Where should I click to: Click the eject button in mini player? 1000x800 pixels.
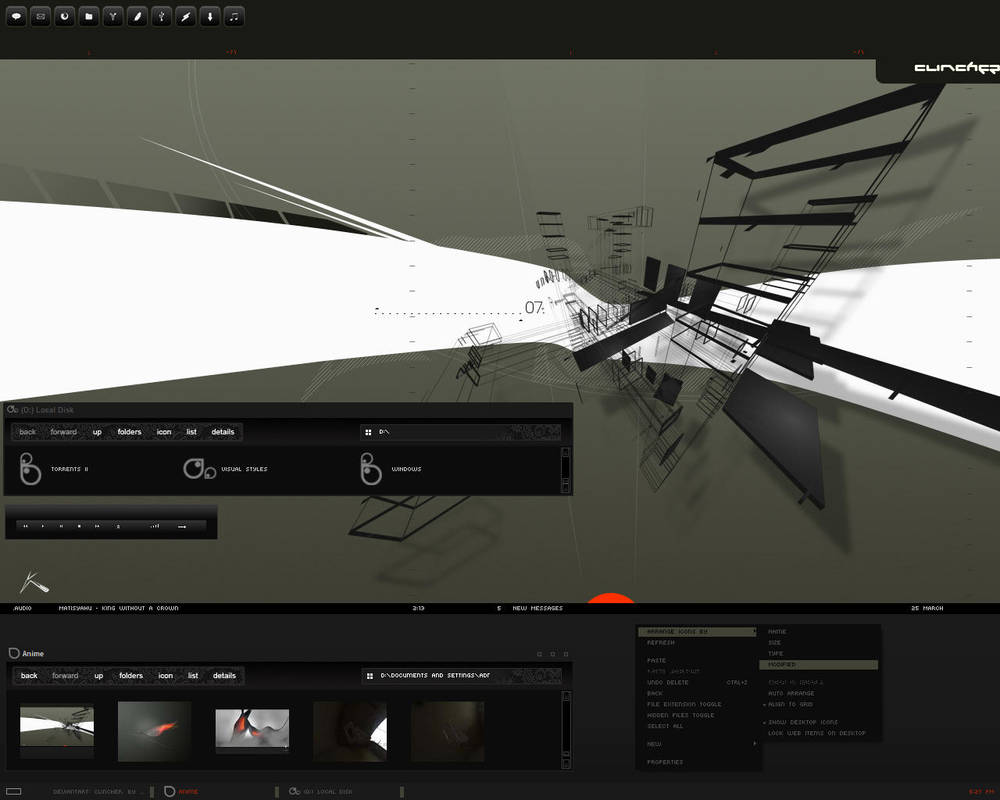pos(118,526)
